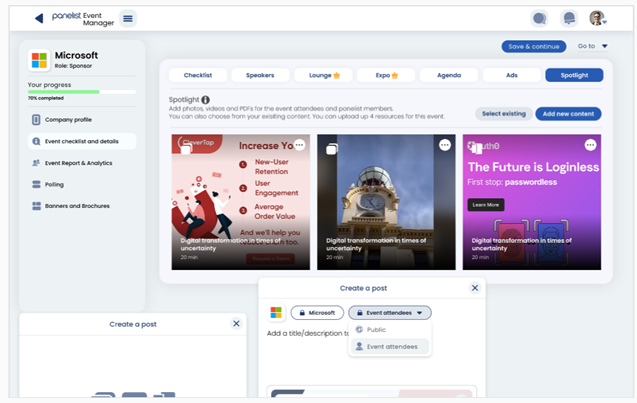637x403 pixels.
Task: Click the Company profile sidebar icon
Action: tap(36, 120)
